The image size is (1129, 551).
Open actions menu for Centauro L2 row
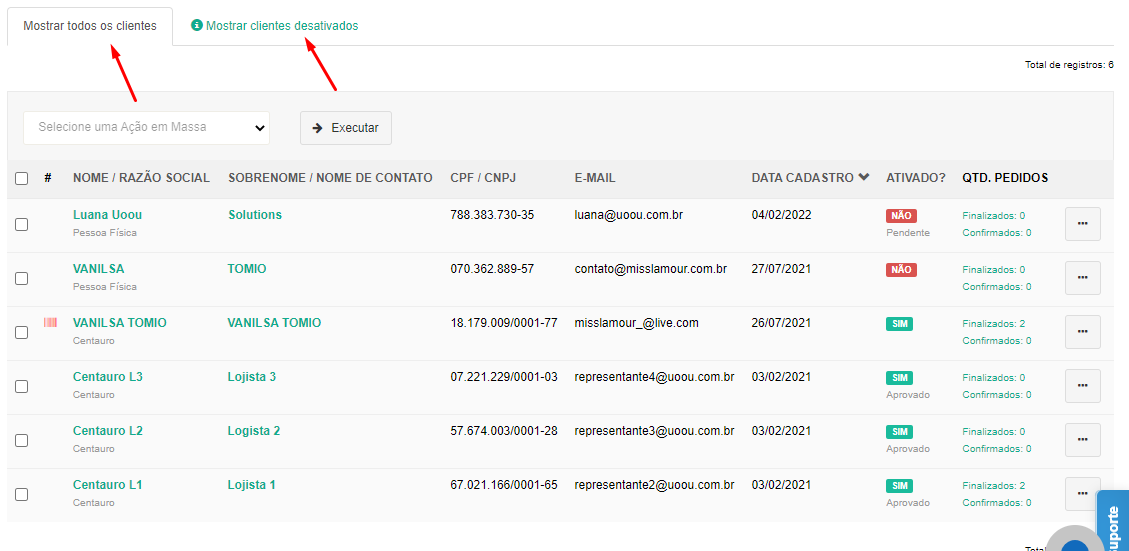coord(1082,440)
